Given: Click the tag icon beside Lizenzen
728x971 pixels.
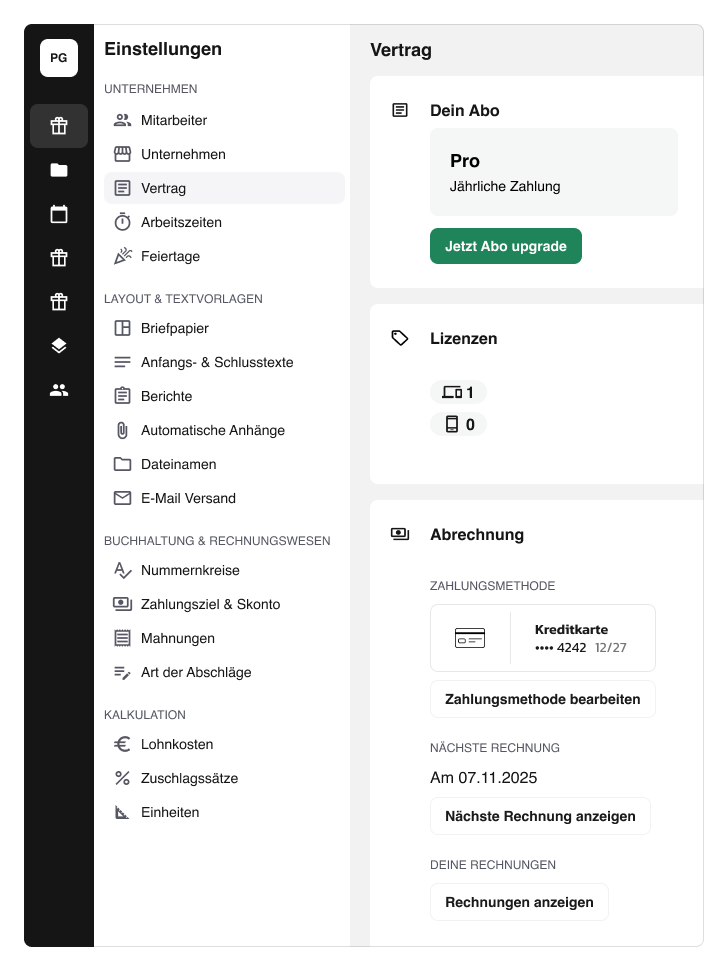Looking at the screenshot, I should (400, 338).
